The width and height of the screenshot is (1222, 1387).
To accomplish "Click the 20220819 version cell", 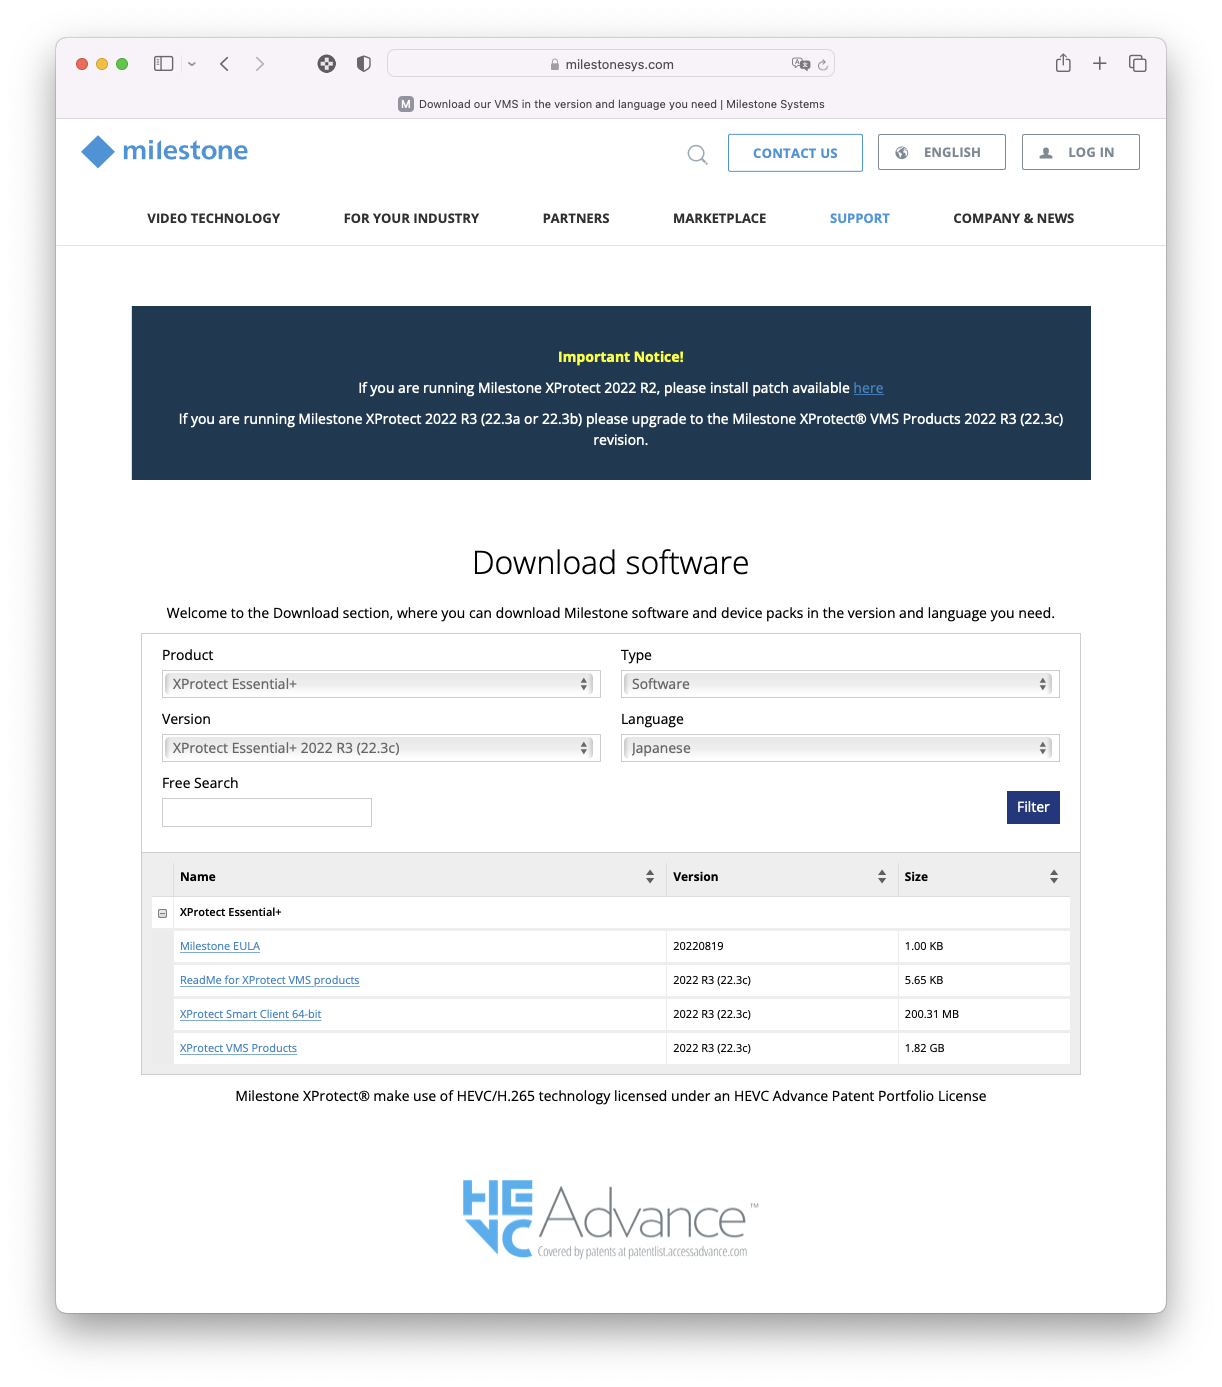I will pyautogui.click(x=782, y=946).
